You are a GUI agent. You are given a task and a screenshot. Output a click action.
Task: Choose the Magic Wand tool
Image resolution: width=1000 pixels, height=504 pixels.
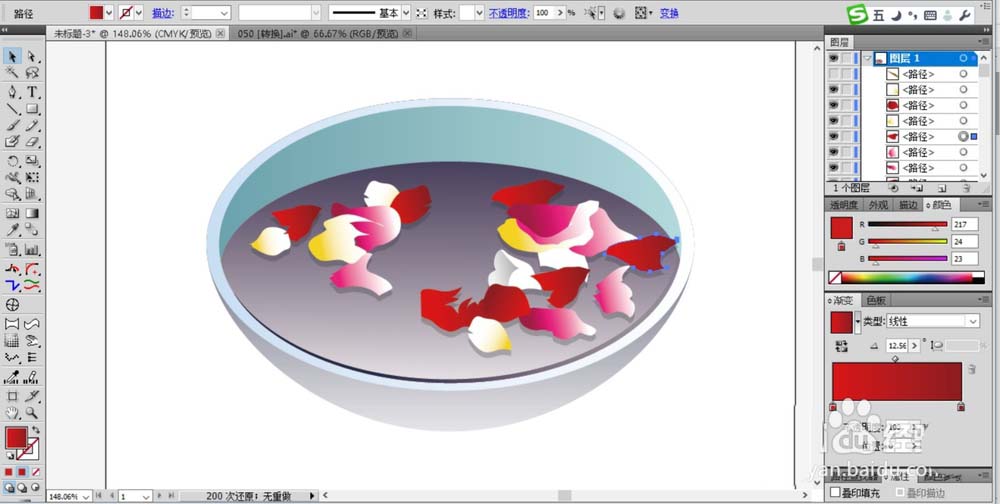click(12, 73)
